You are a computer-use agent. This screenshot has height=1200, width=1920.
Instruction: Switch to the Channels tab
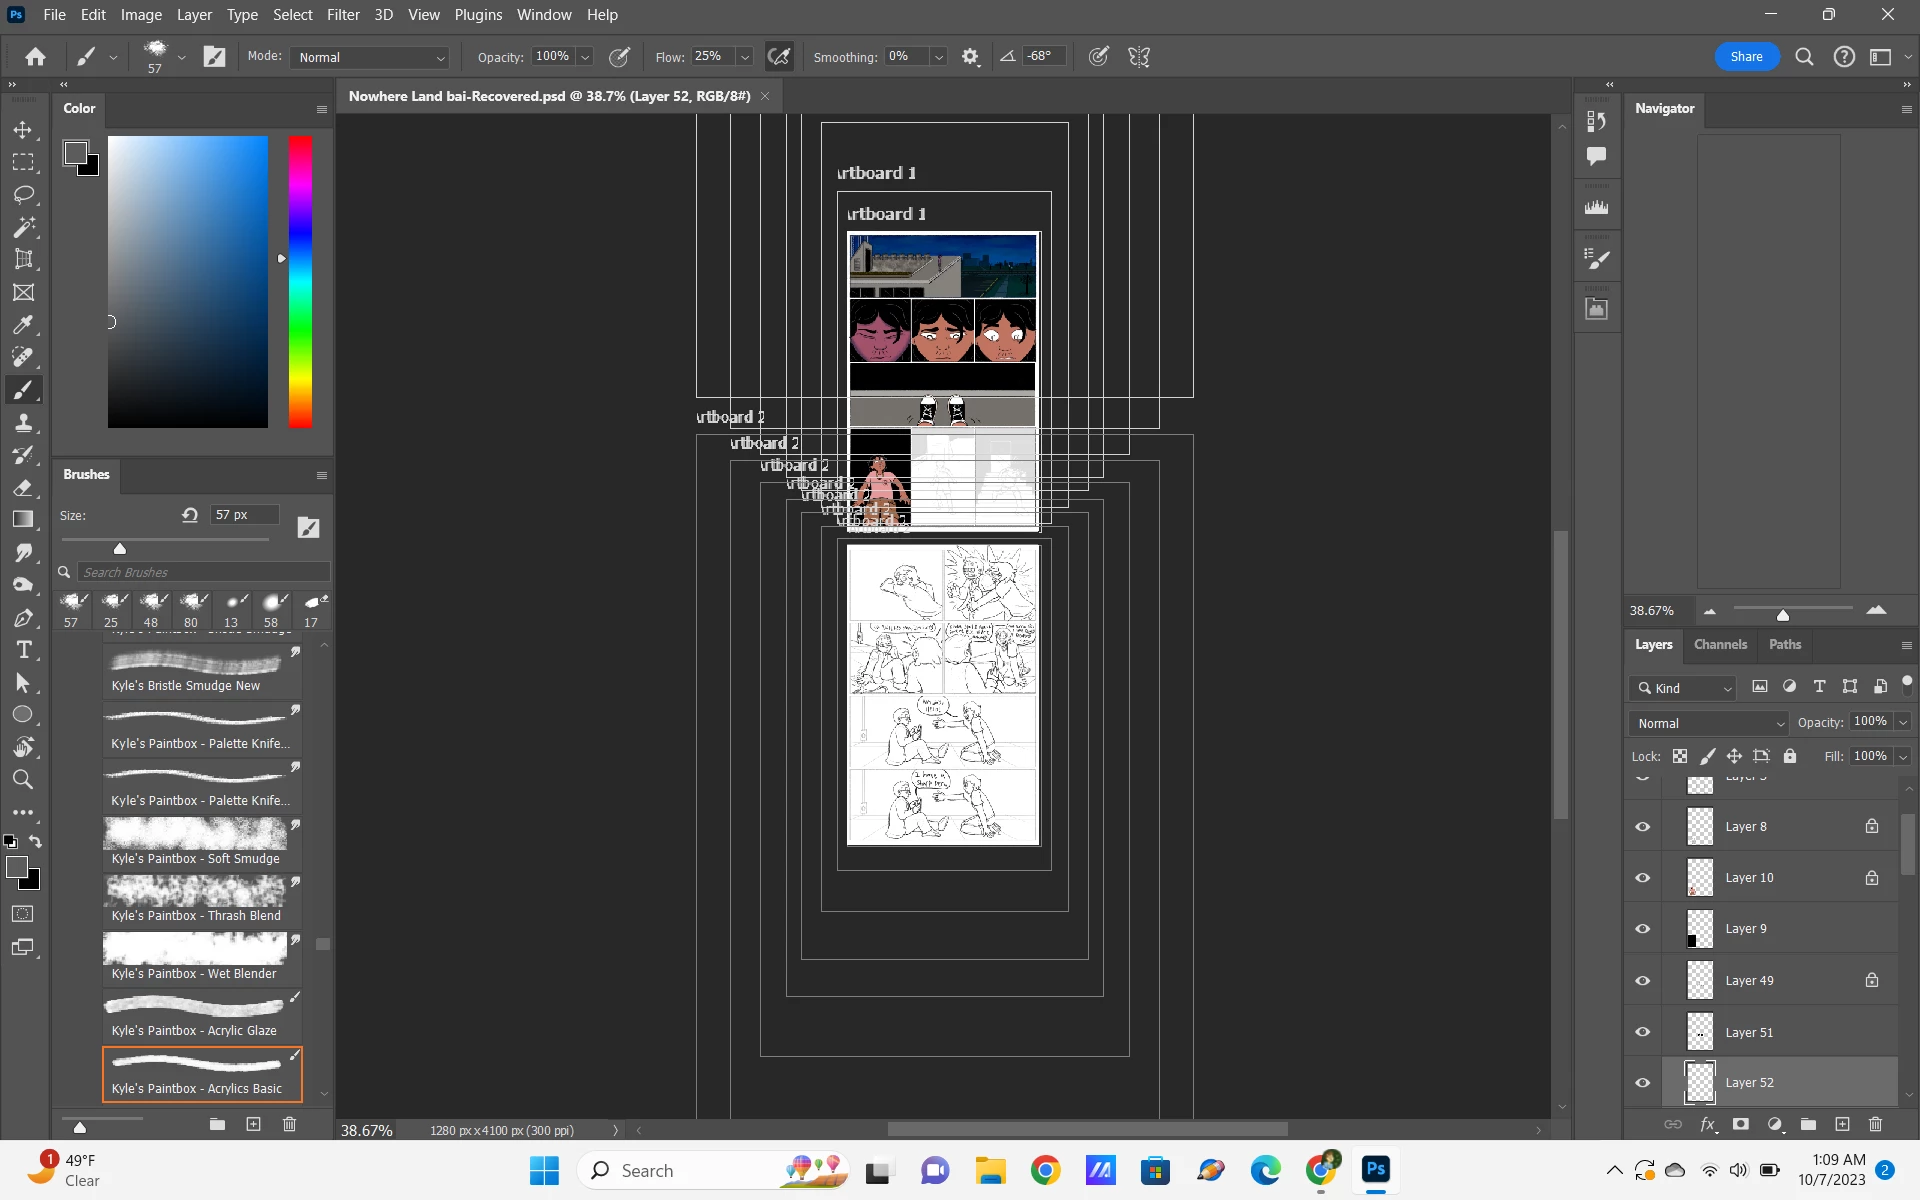1720,644
